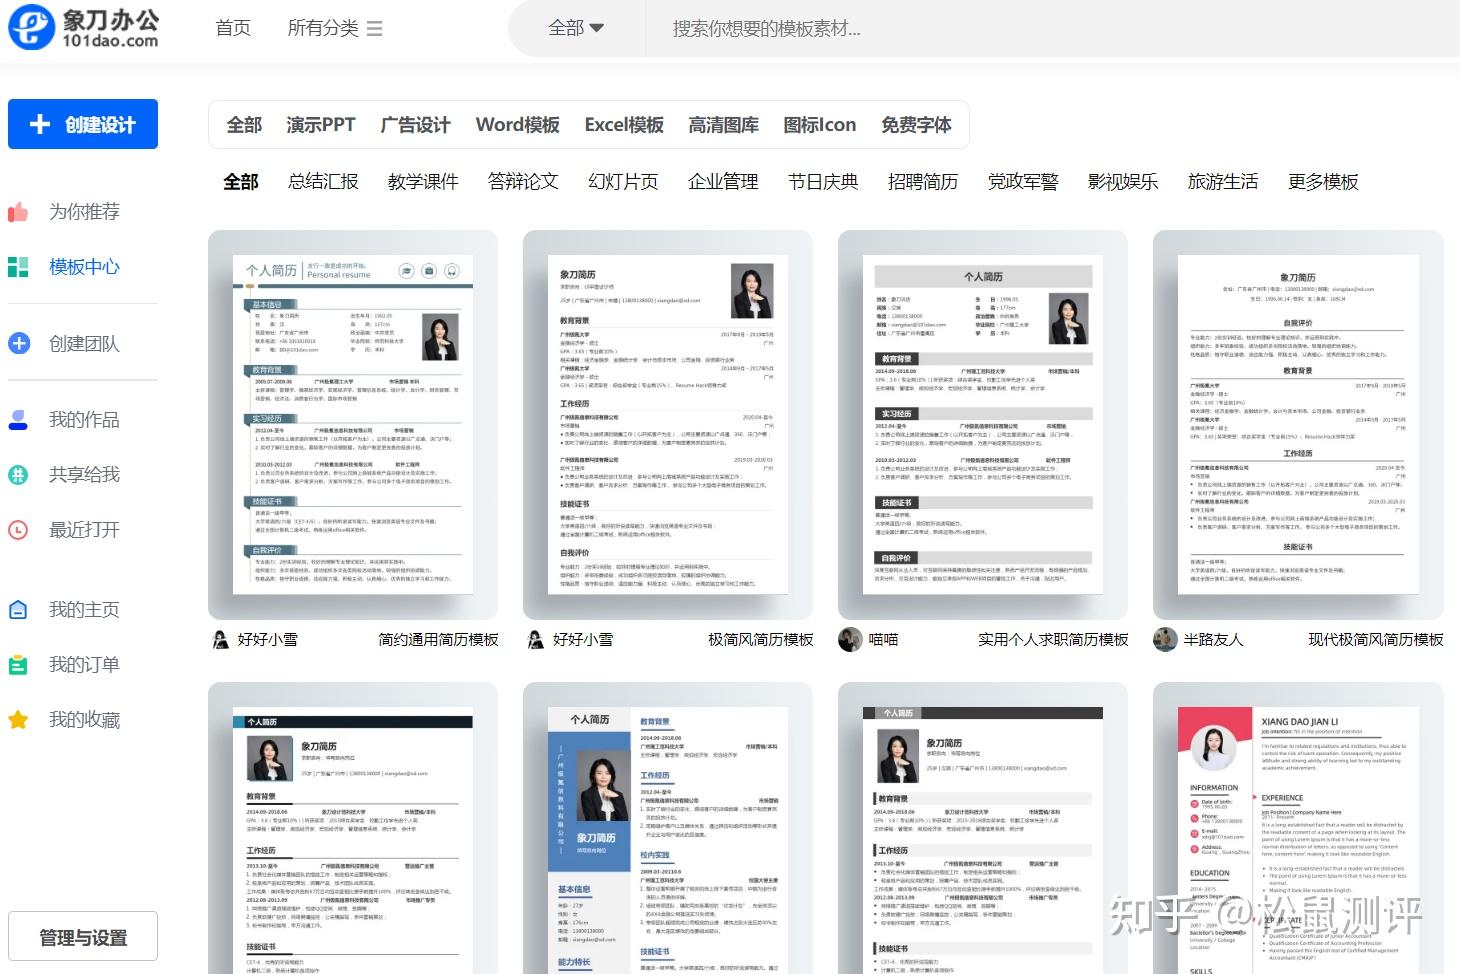Click the 创建团队 plus circle icon
The height and width of the screenshot is (974, 1460).
(x=18, y=343)
